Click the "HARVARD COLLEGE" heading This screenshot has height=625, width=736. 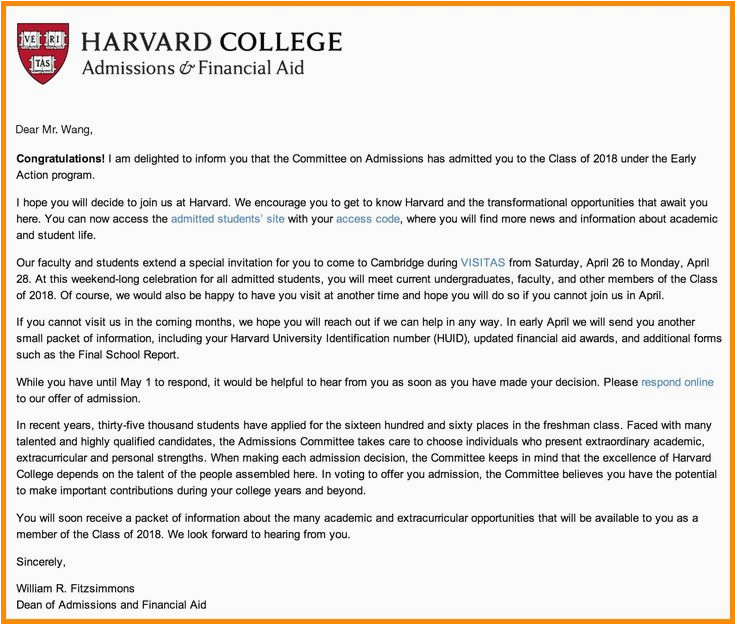(x=211, y=42)
